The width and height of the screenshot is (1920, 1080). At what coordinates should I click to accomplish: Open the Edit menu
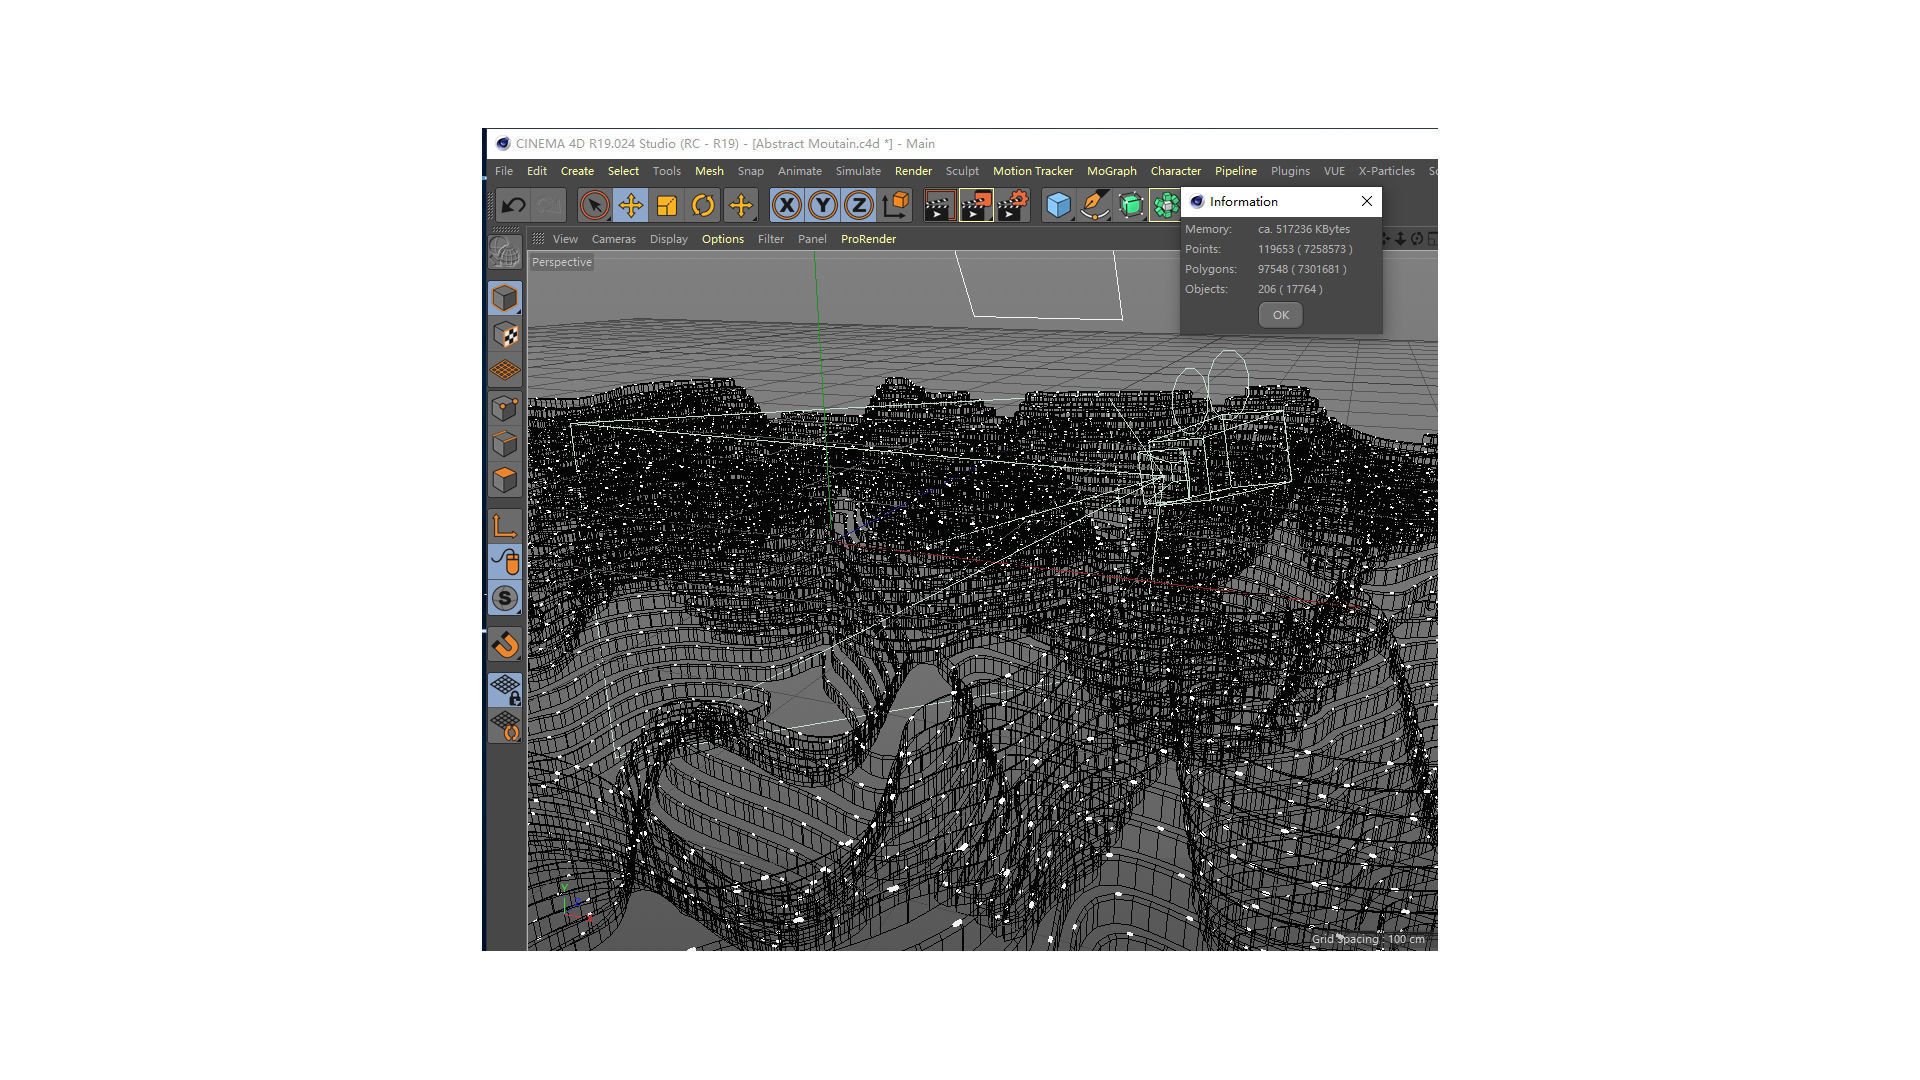537,171
